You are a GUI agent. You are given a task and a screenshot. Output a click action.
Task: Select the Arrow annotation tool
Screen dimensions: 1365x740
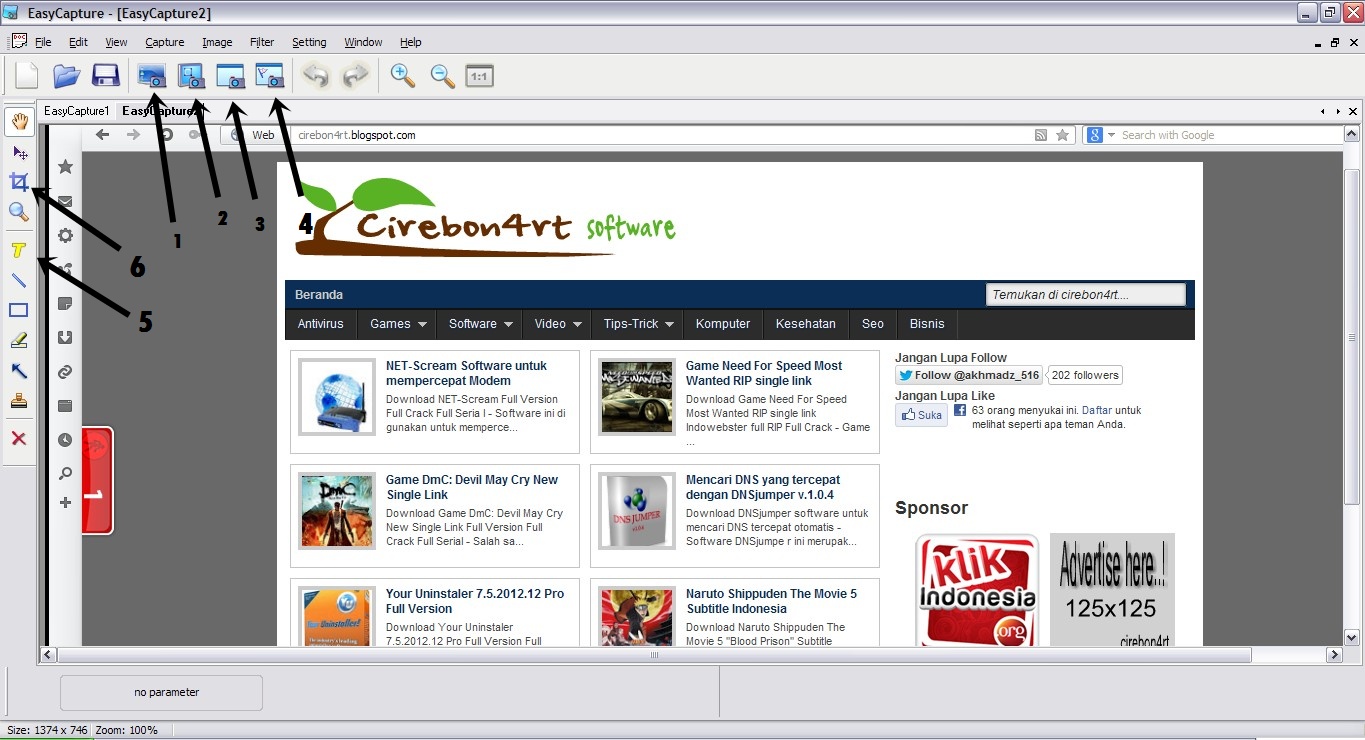18,371
